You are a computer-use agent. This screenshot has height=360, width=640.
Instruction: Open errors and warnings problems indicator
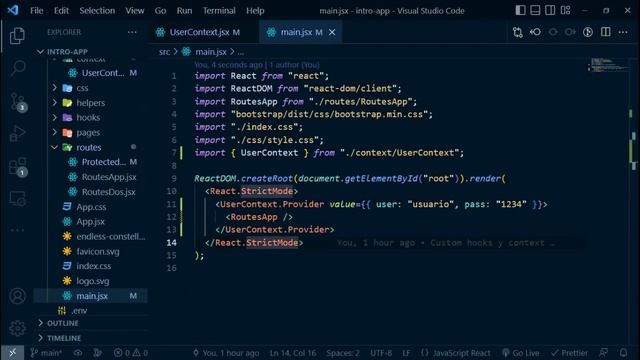131,353
